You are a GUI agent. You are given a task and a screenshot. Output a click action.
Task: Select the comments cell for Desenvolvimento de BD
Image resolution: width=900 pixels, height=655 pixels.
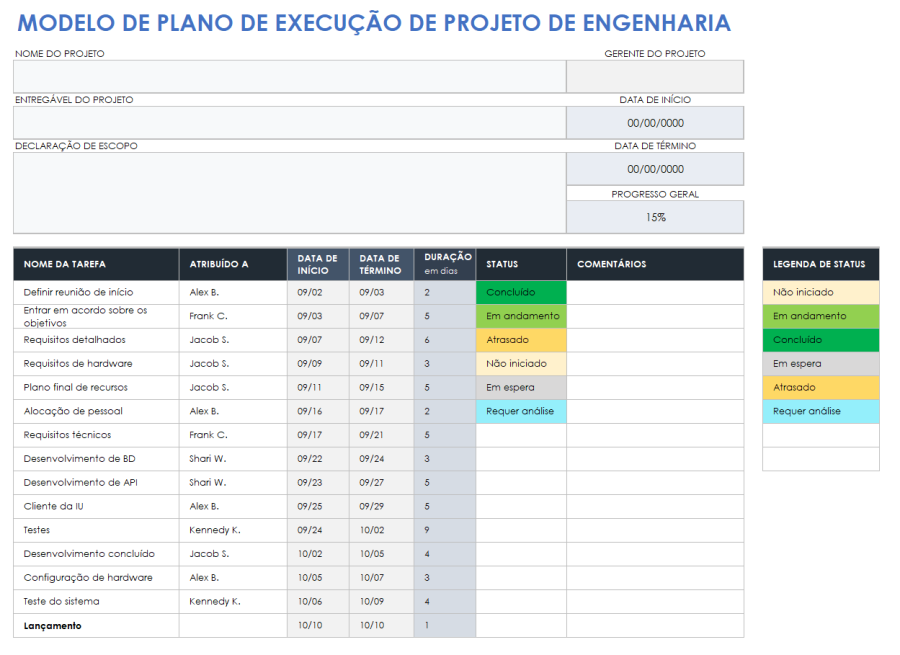655,459
